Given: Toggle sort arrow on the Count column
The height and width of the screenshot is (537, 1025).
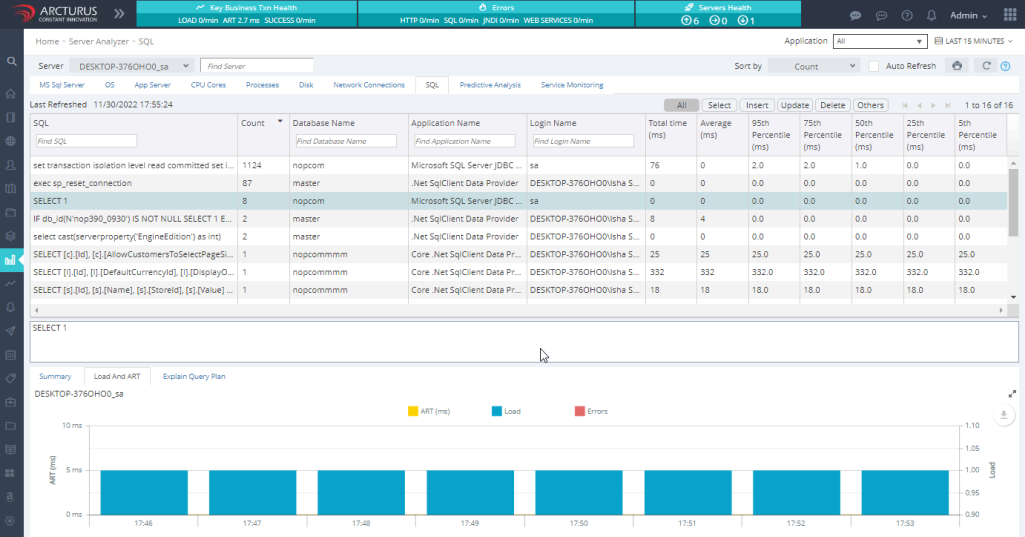Looking at the screenshot, I should coord(280,122).
